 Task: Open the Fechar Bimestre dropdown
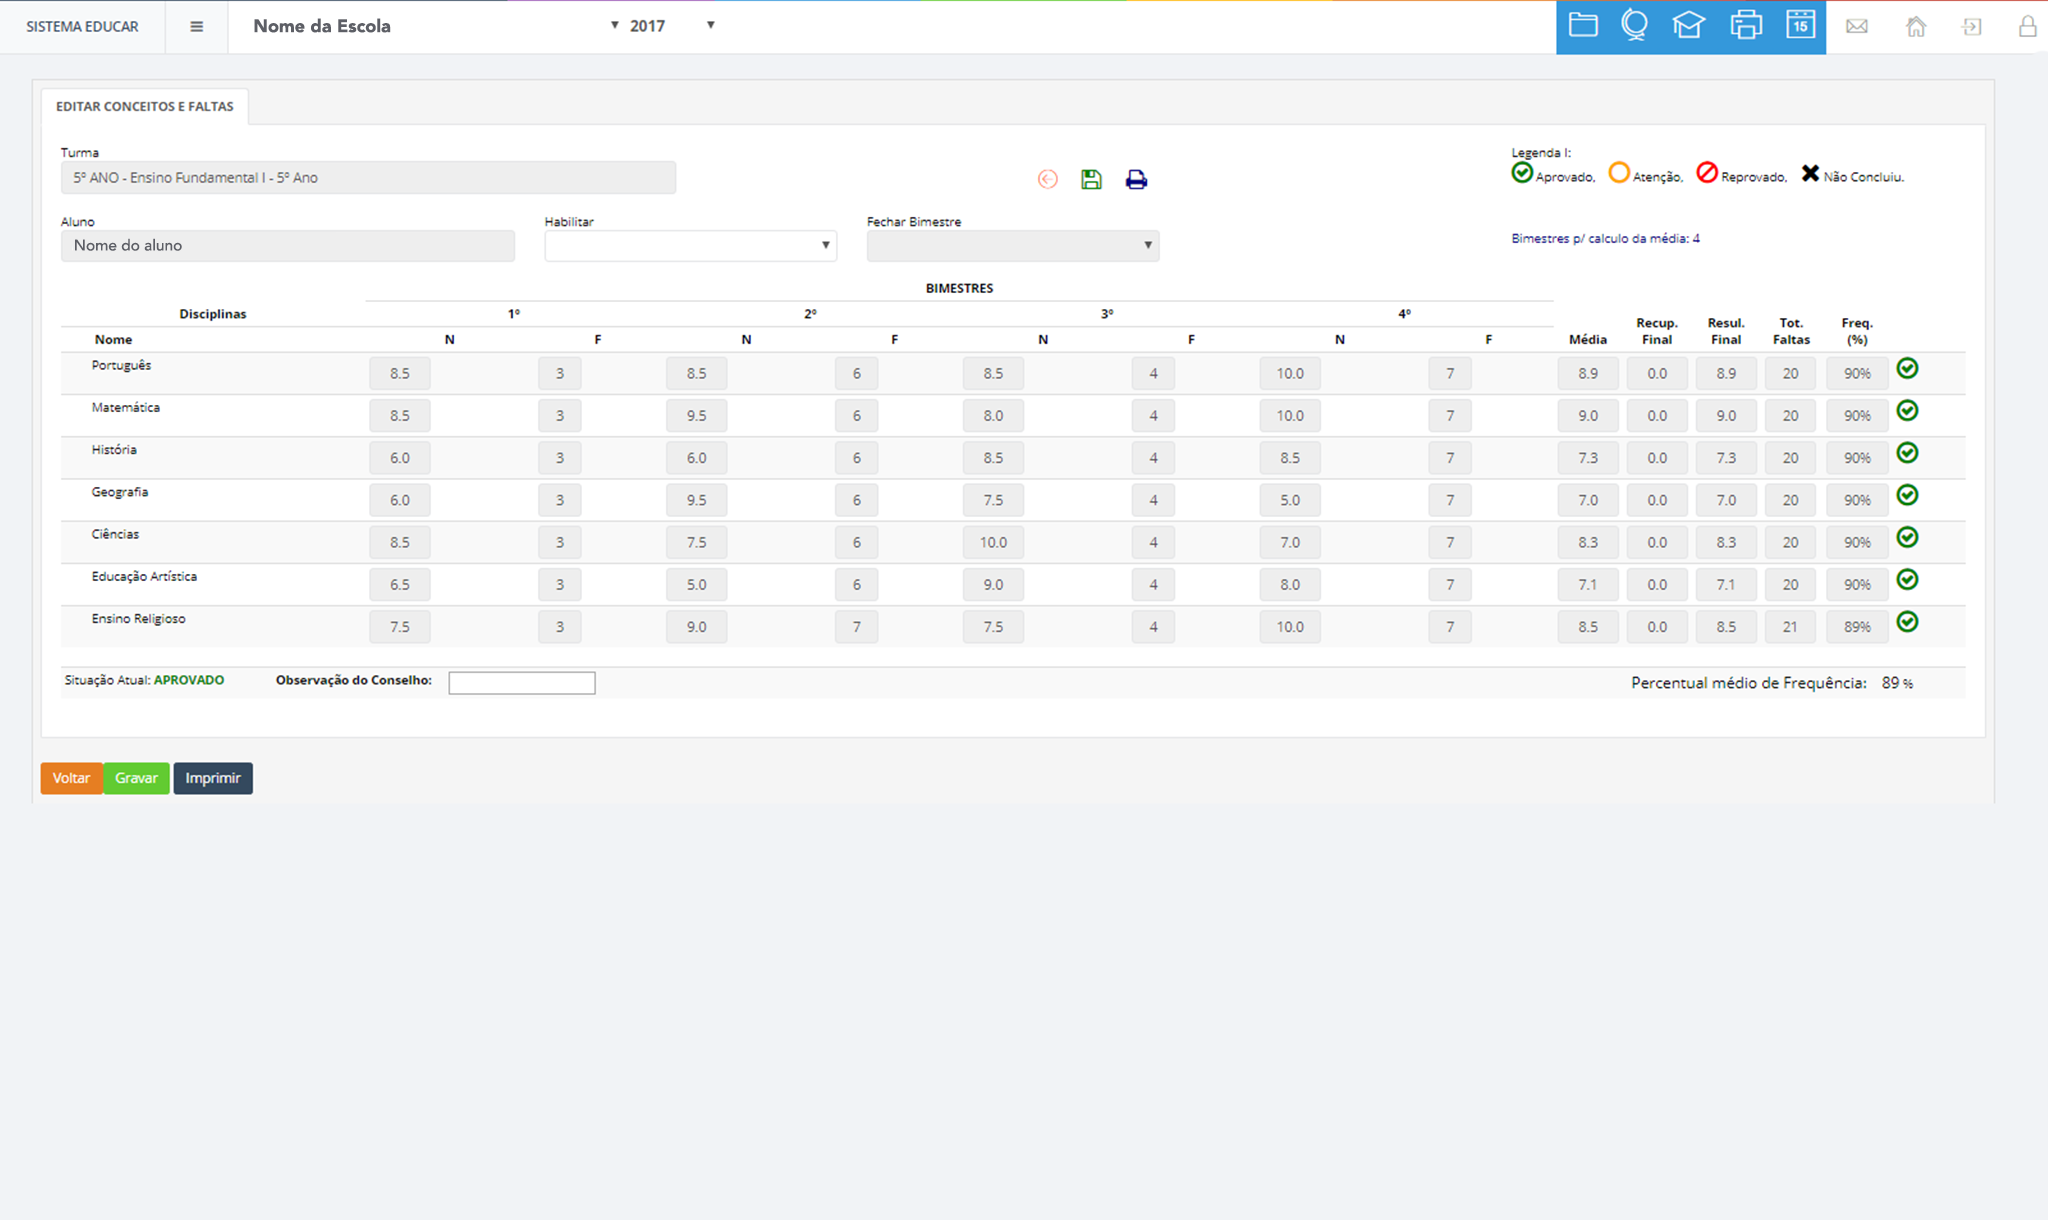click(1012, 245)
